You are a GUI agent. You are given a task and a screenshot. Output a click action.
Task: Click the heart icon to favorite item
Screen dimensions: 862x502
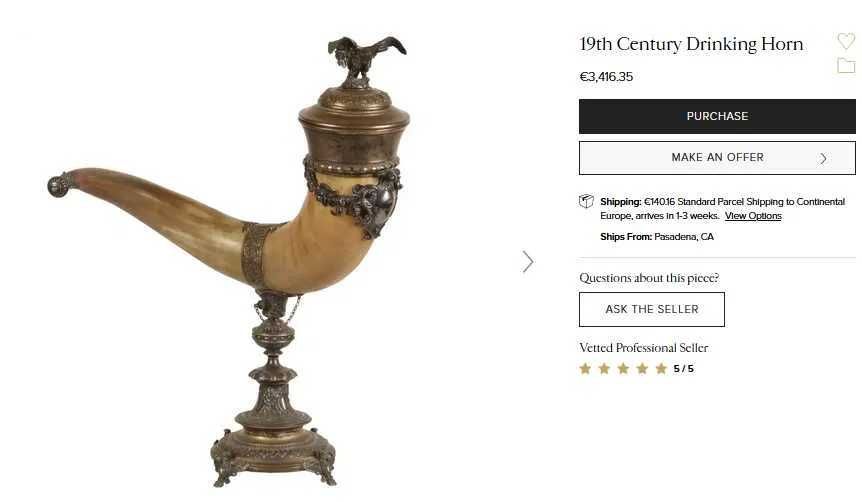pyautogui.click(x=846, y=41)
